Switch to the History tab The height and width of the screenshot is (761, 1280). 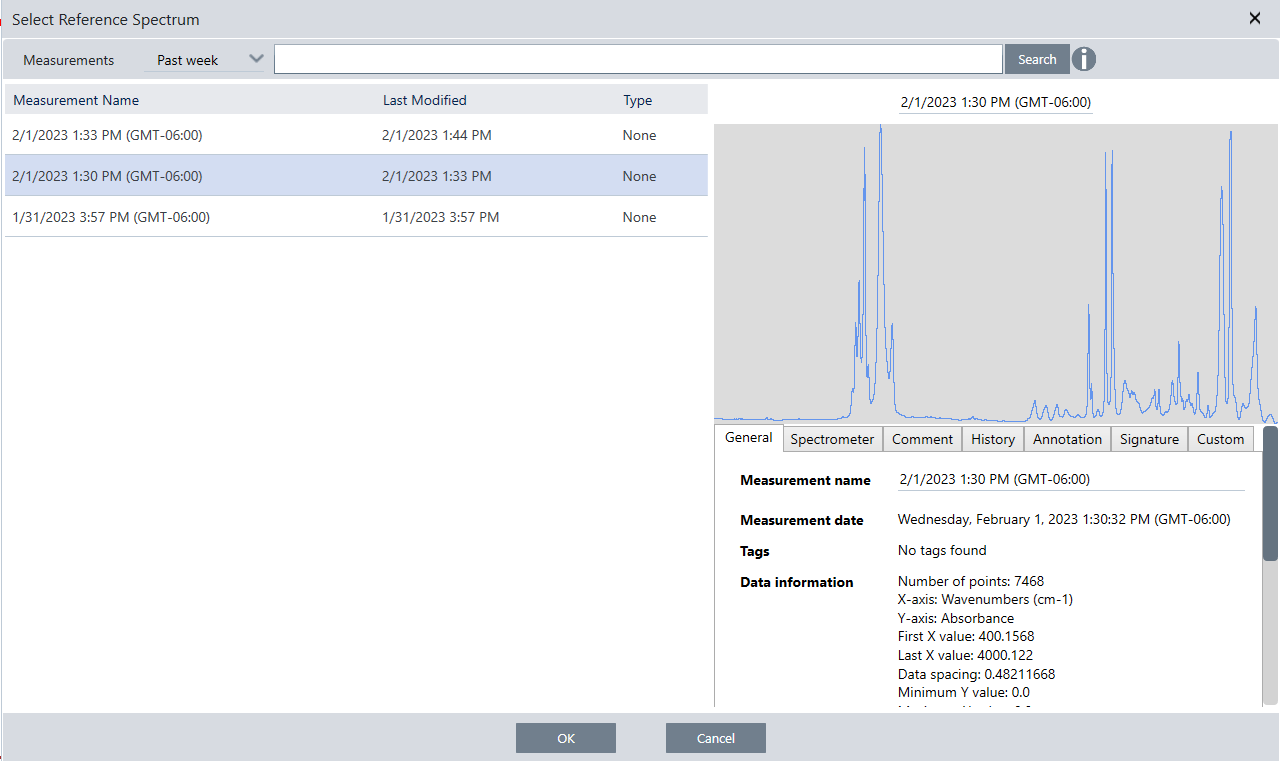tap(993, 439)
